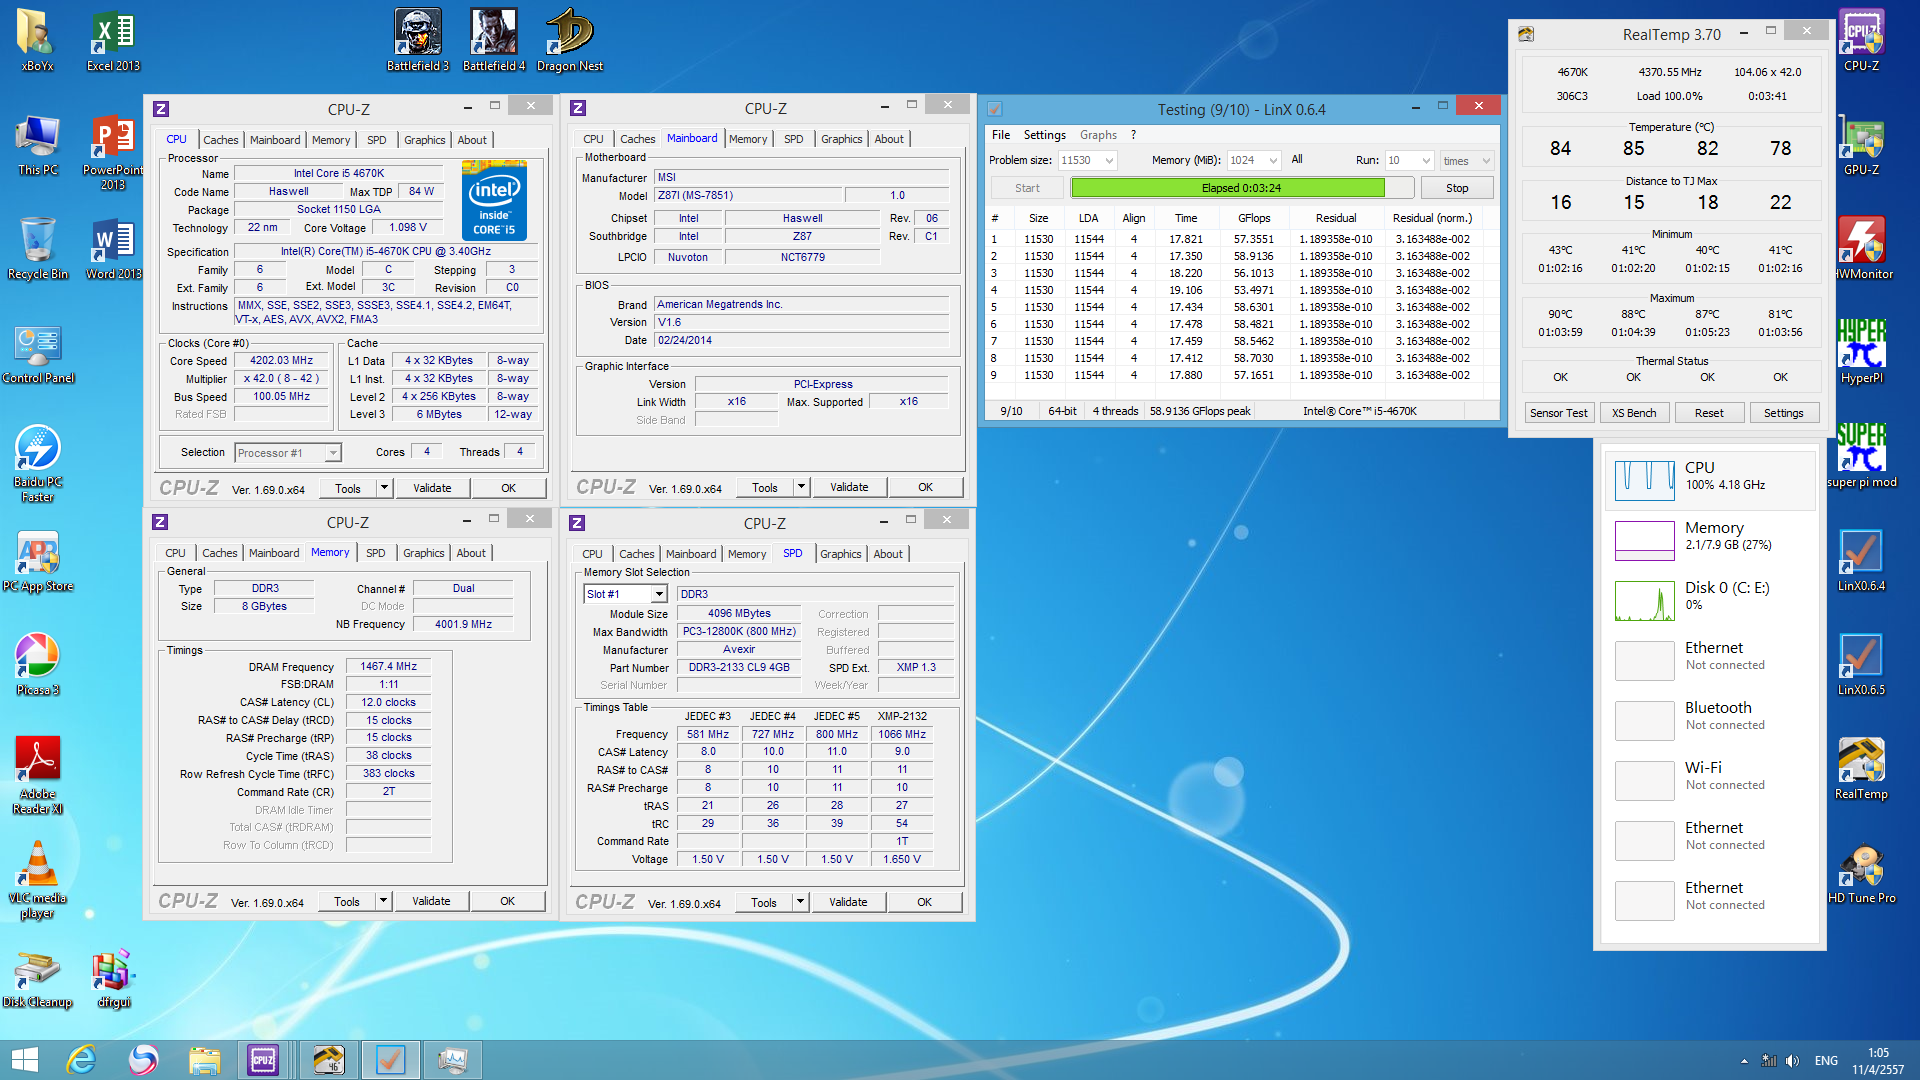This screenshot has width=1920, height=1080.
Task: Click the green LinX elapsed progress bar
Action: click(x=1227, y=188)
